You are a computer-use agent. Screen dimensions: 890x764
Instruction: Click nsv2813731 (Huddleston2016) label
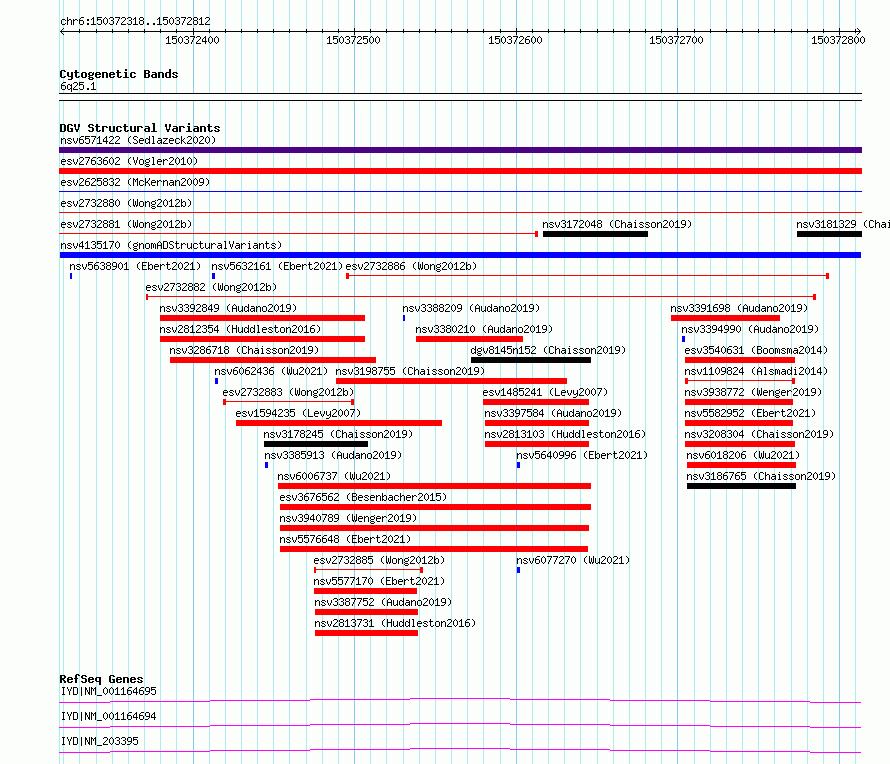395,623
